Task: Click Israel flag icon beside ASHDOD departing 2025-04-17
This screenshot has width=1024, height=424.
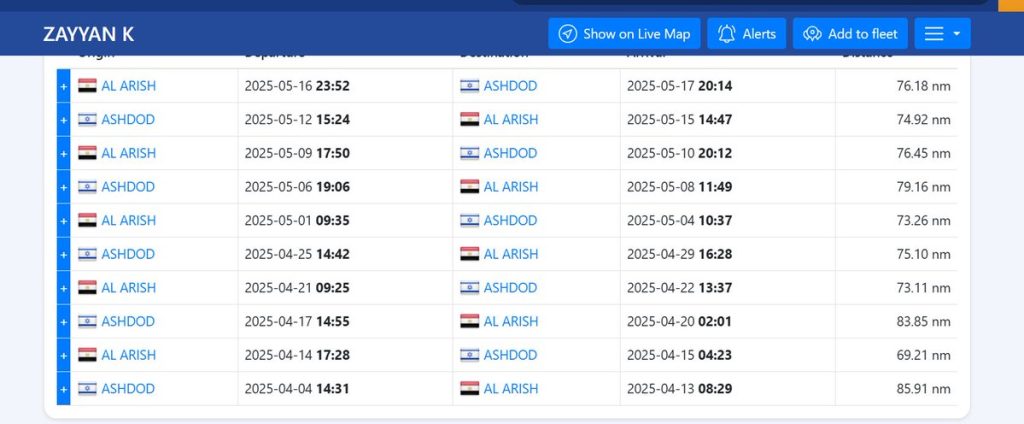Action: tap(87, 321)
